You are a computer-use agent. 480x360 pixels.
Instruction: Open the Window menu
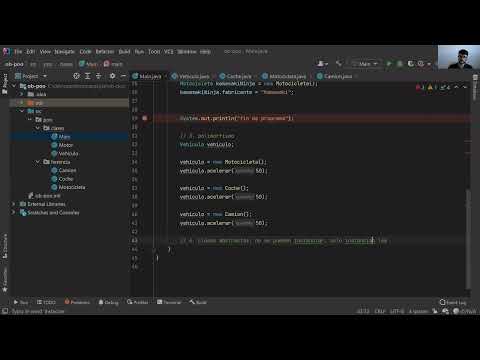[187, 52]
